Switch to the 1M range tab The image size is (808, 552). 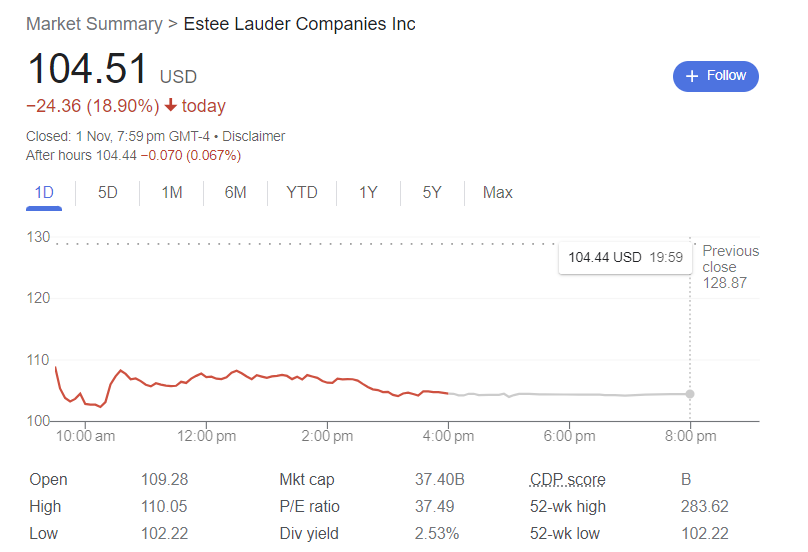(x=172, y=192)
